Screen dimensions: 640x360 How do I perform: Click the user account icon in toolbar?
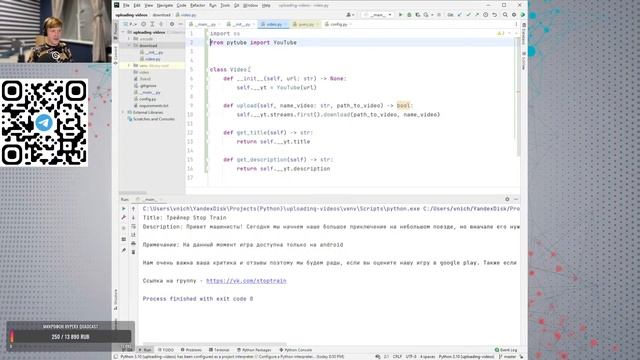coord(349,15)
